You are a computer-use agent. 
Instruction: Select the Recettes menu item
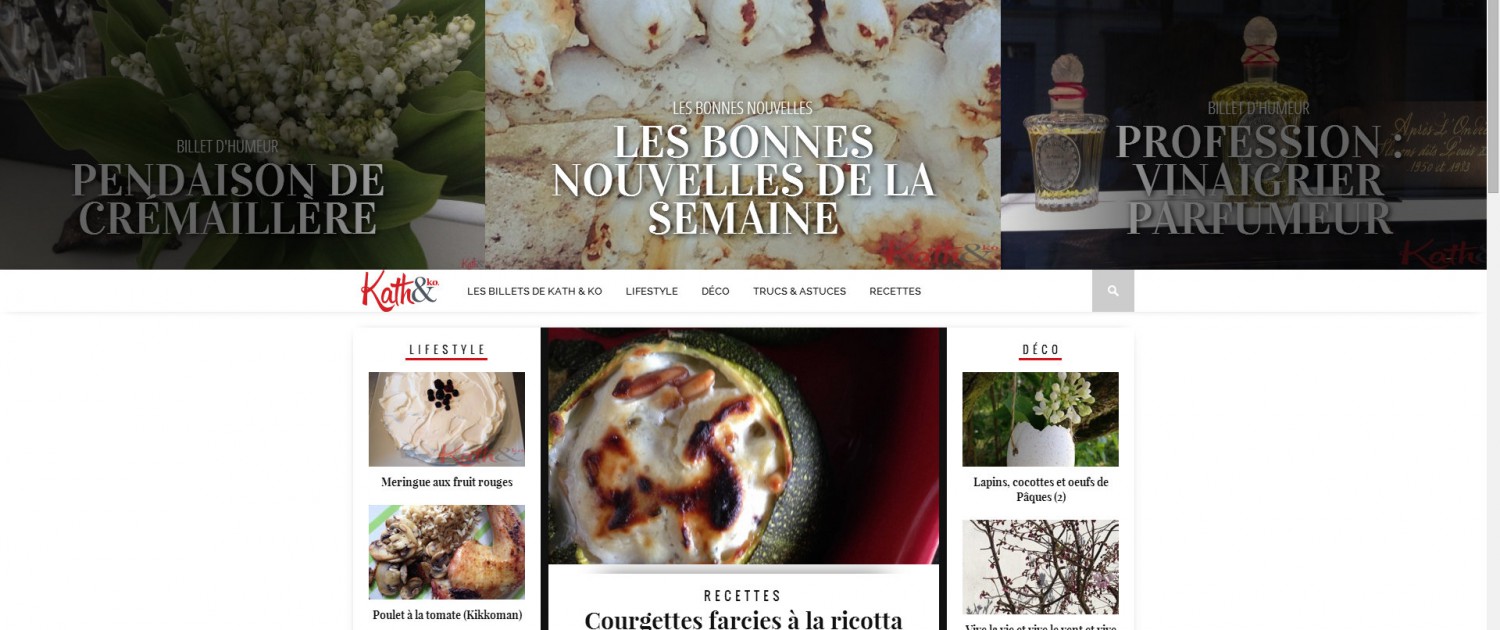[x=895, y=292]
